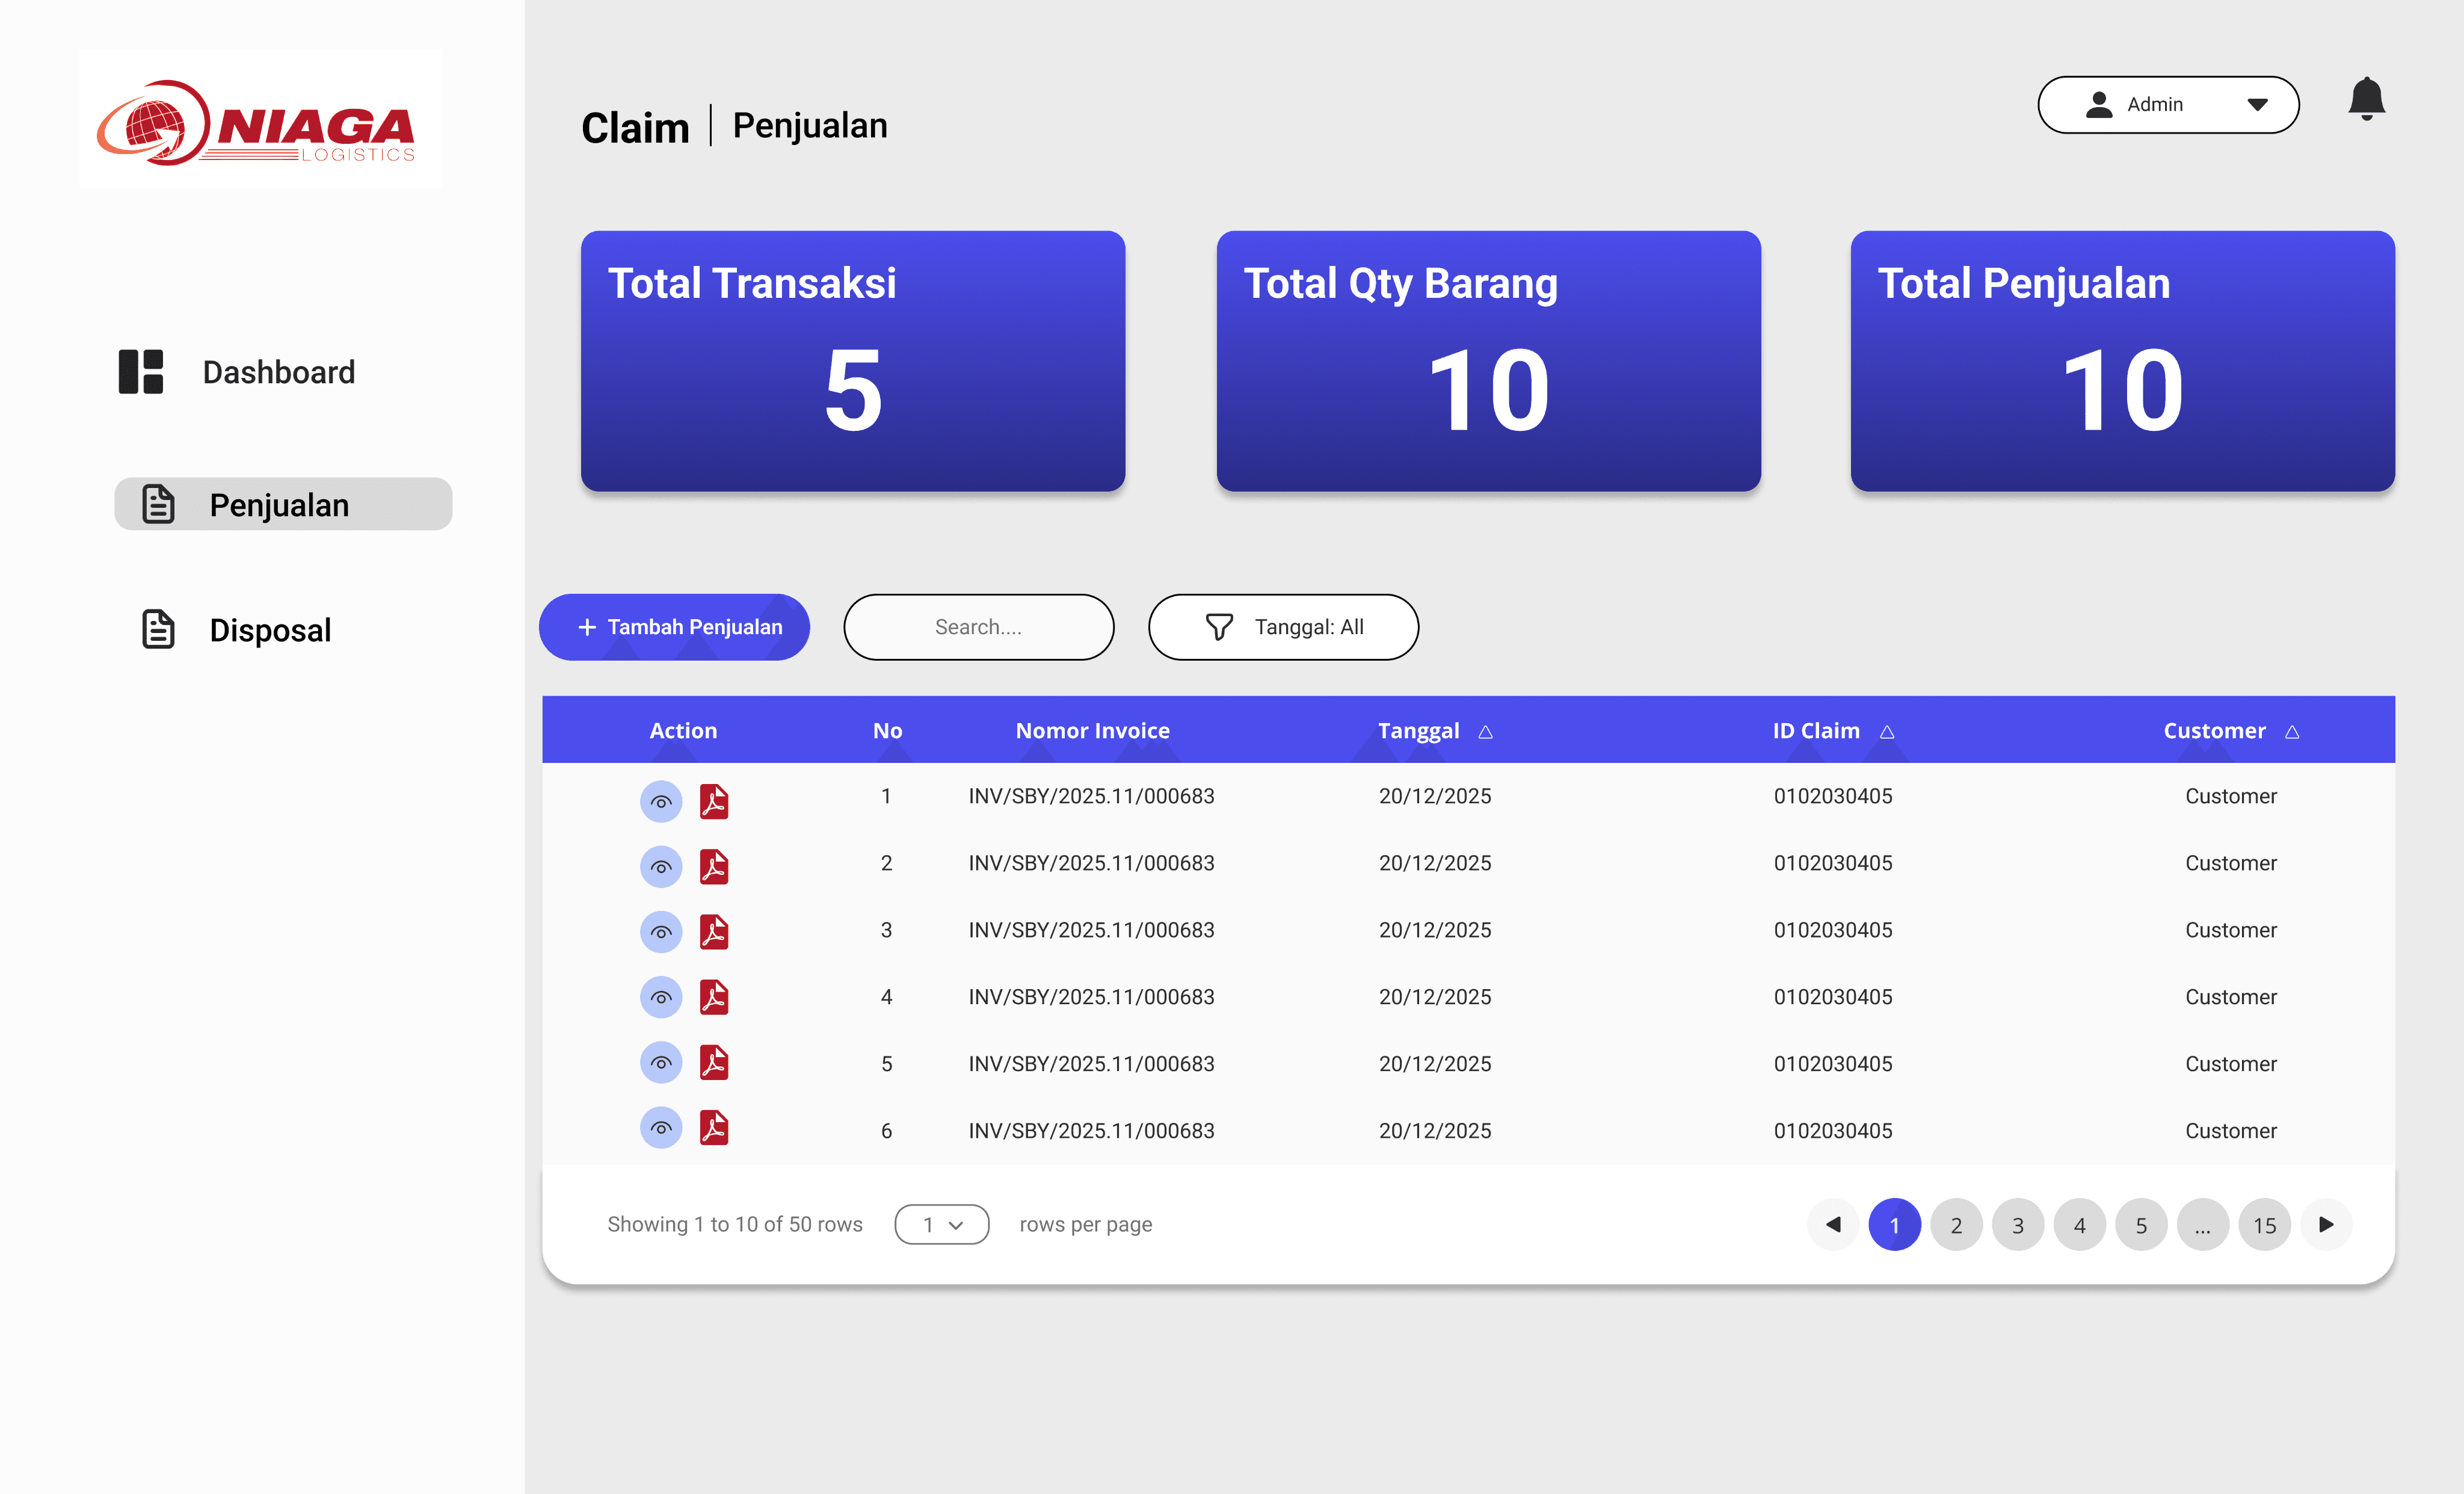Jump to page 15 in pagination
The height and width of the screenshot is (1494, 2464).
[x=2264, y=1224]
